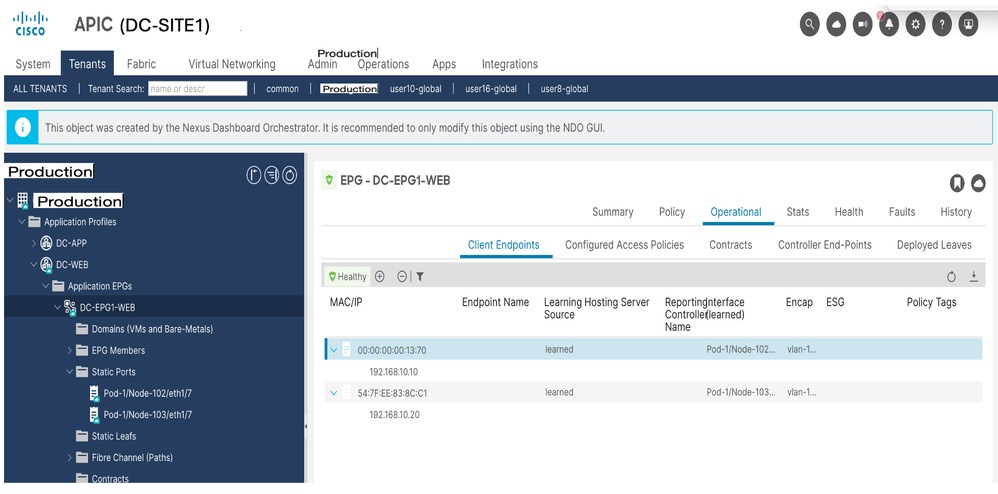
Task: Switch to the Contracts sub-tab
Action: point(731,245)
